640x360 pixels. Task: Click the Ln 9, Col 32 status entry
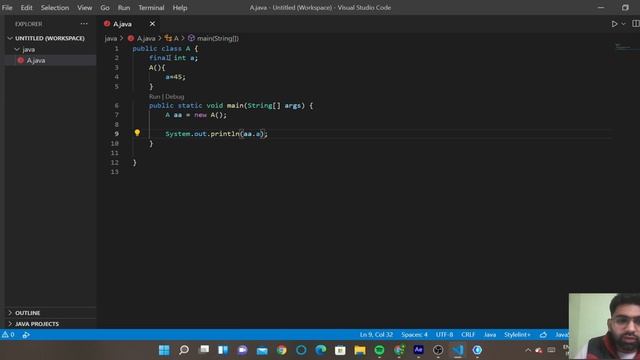(376, 335)
